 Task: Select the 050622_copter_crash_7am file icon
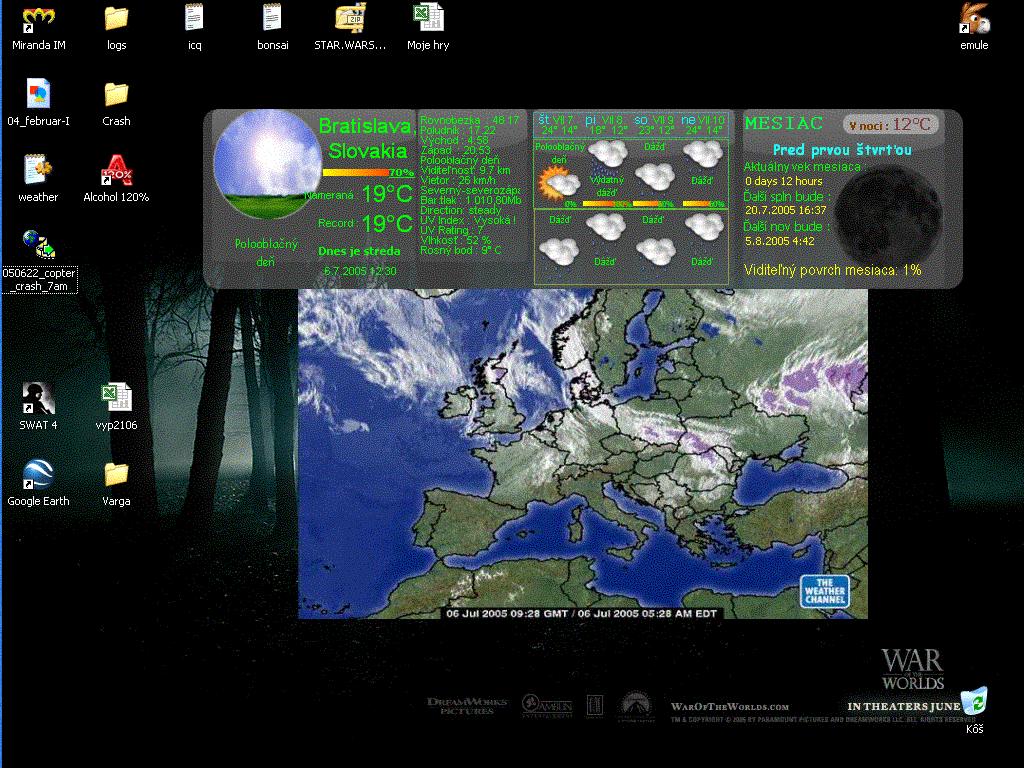click(39, 261)
